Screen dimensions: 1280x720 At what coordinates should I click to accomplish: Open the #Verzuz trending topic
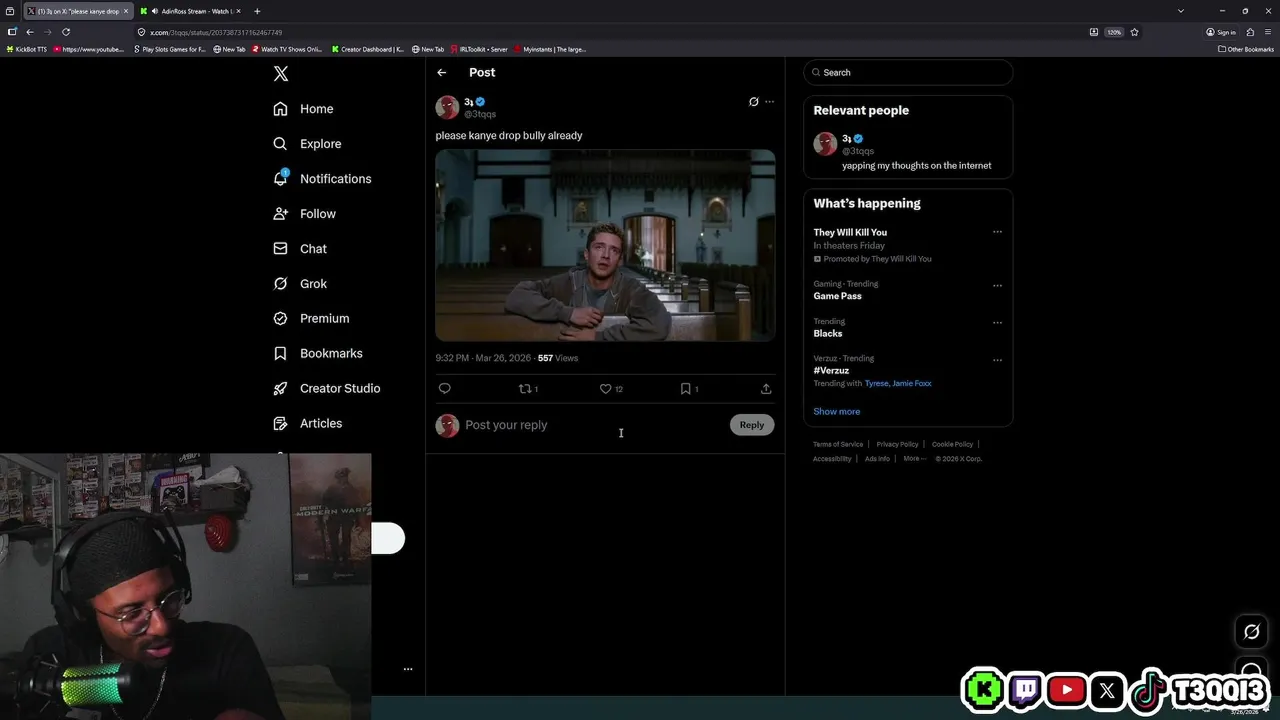831,370
